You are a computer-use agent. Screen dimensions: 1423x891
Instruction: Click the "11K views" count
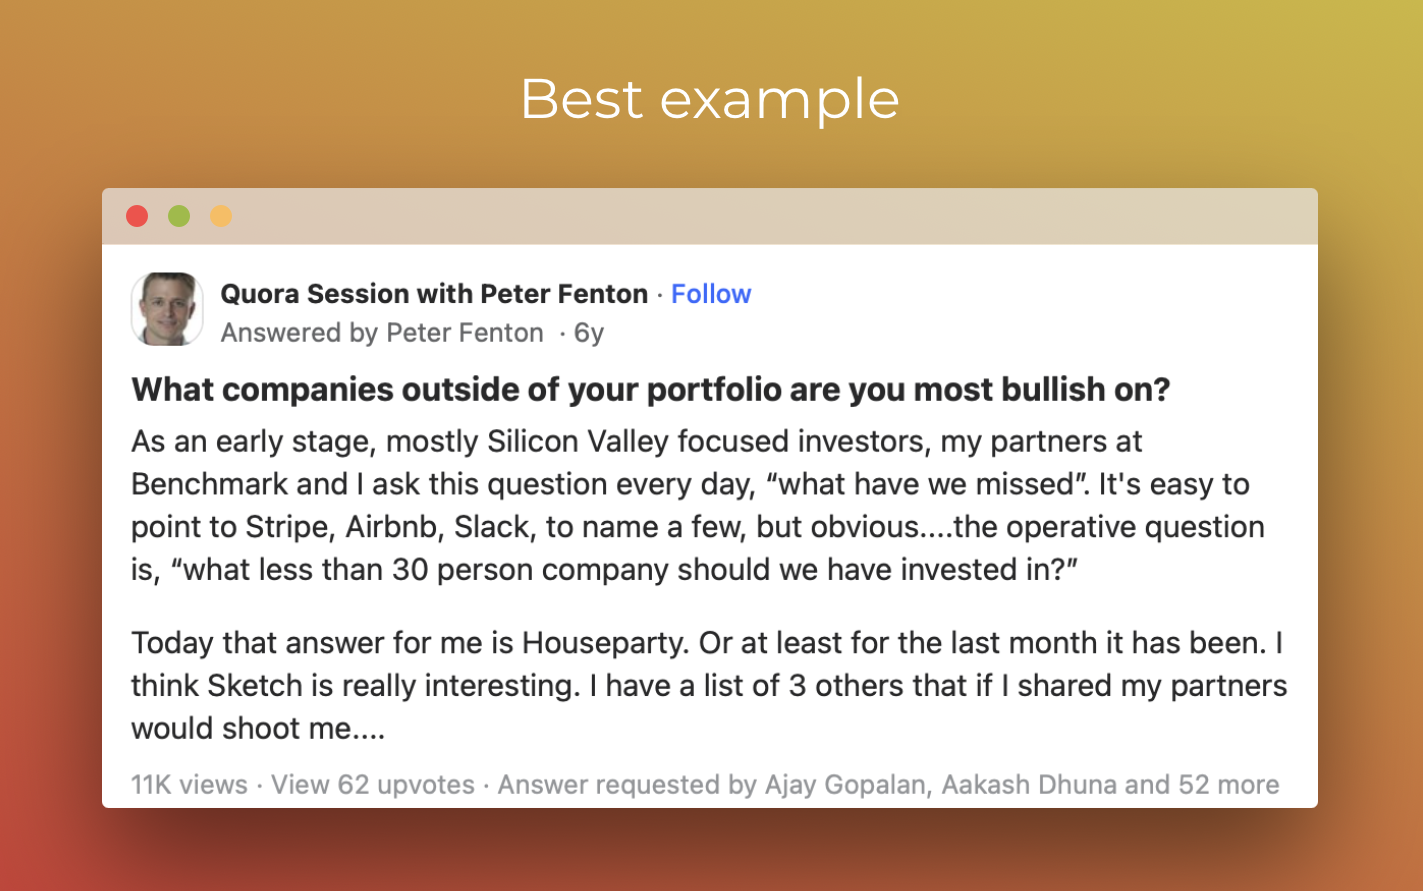[x=189, y=785]
